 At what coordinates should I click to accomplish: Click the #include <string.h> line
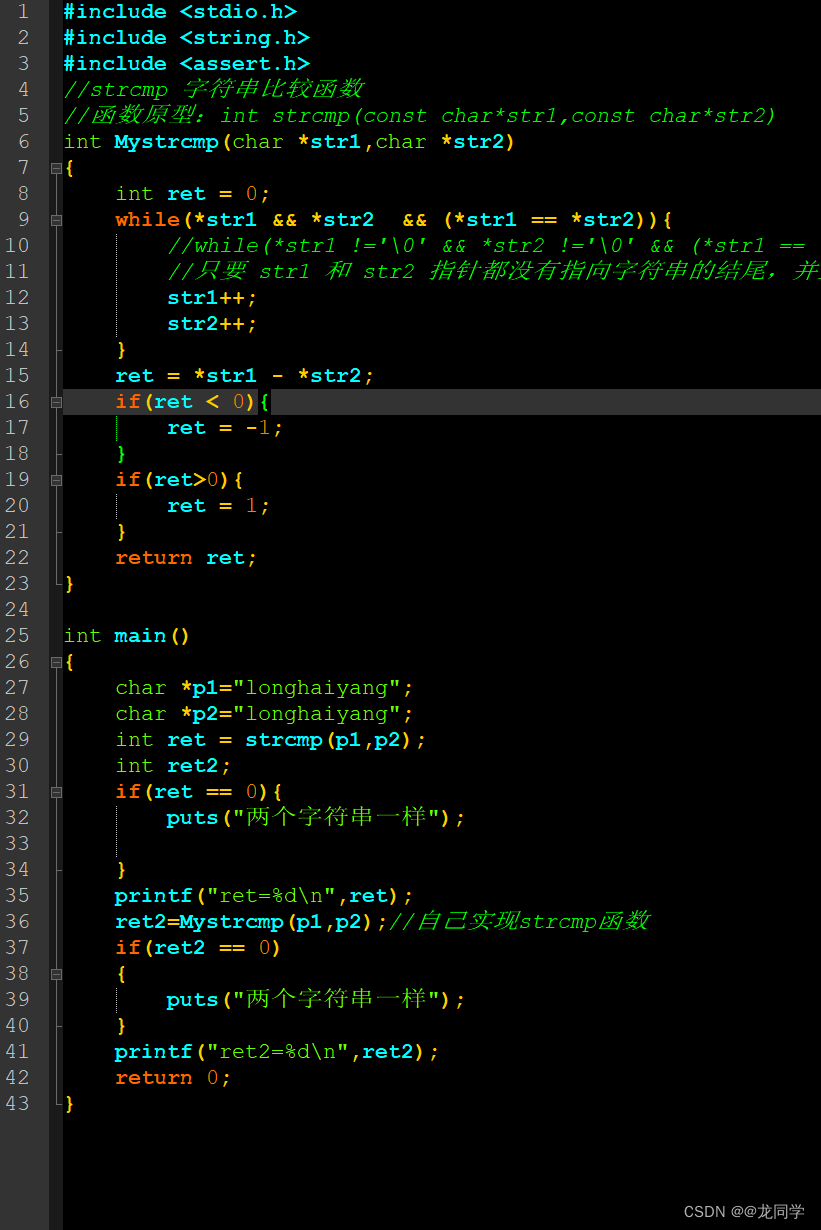[x=187, y=38]
